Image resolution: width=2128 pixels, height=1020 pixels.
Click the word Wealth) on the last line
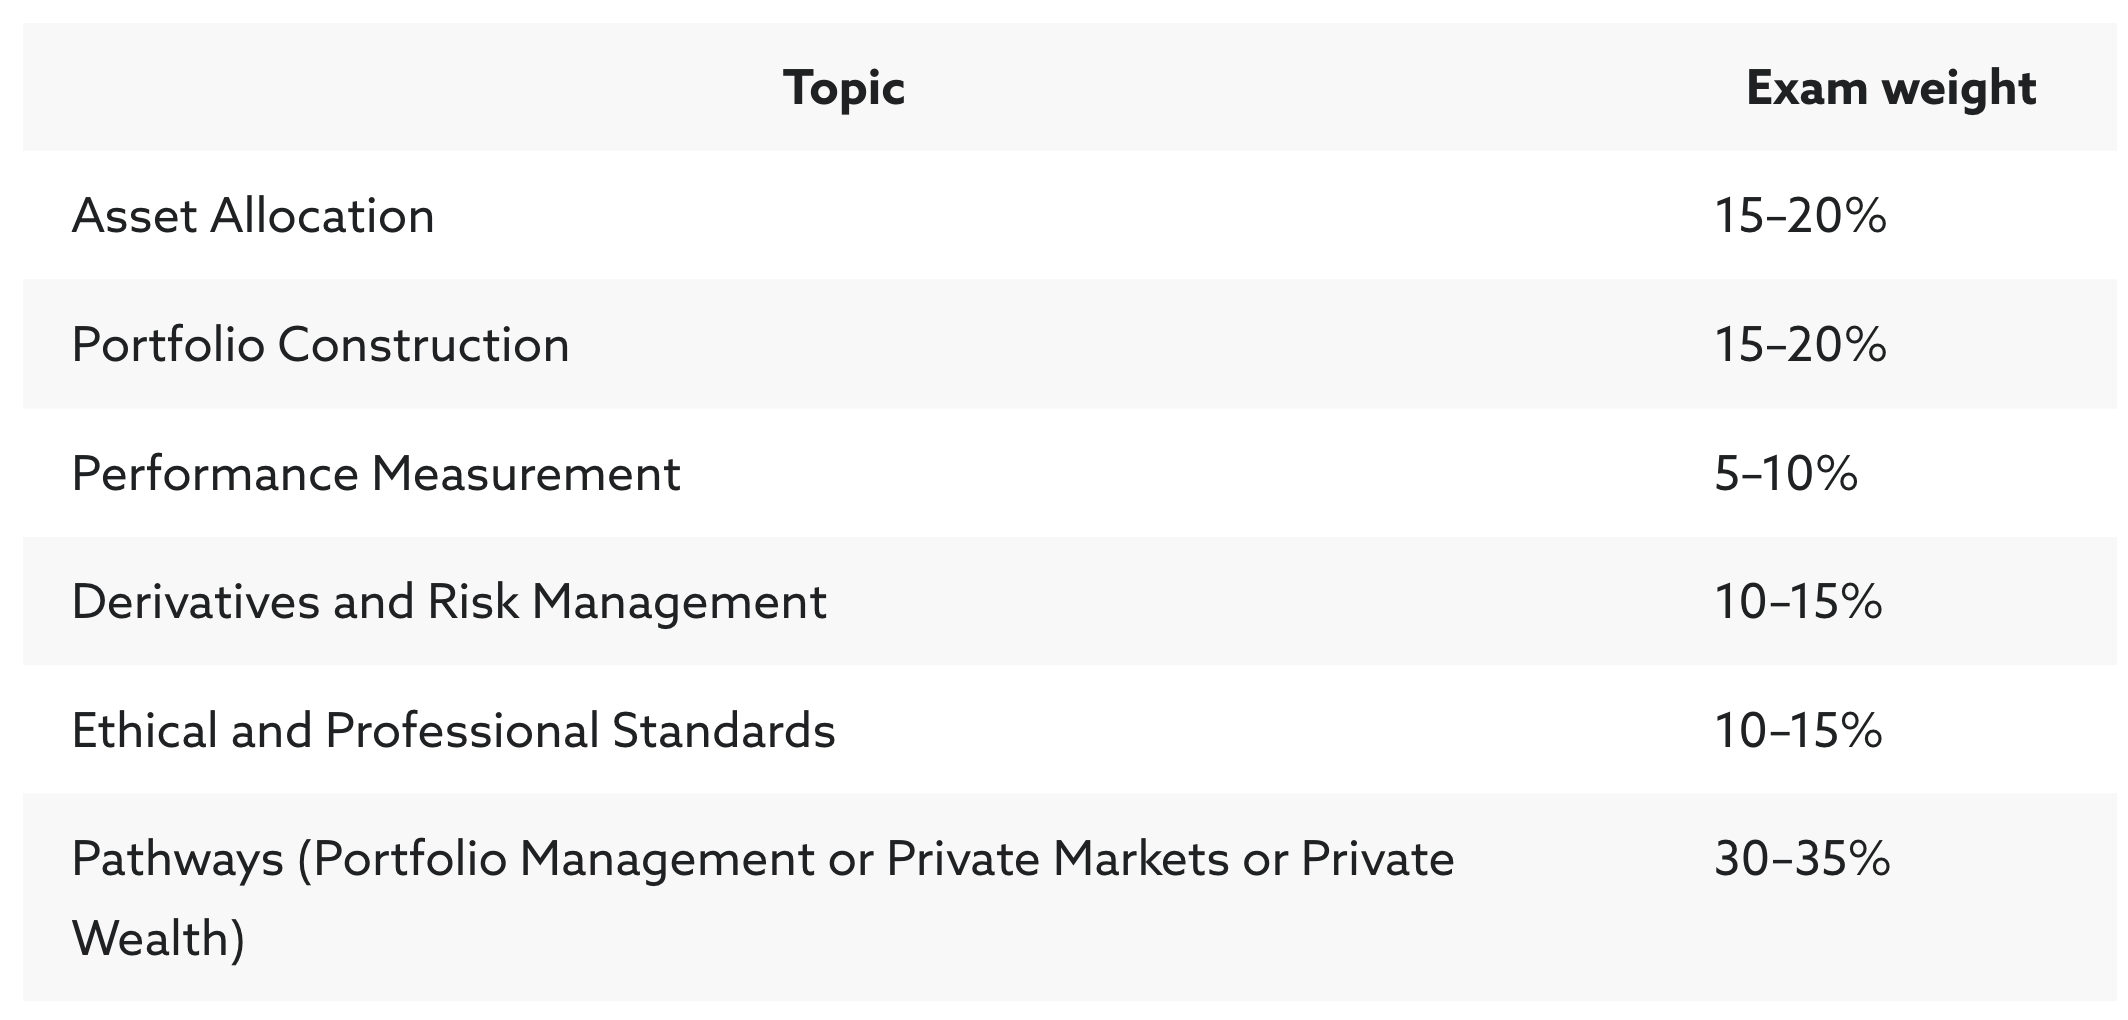158,939
